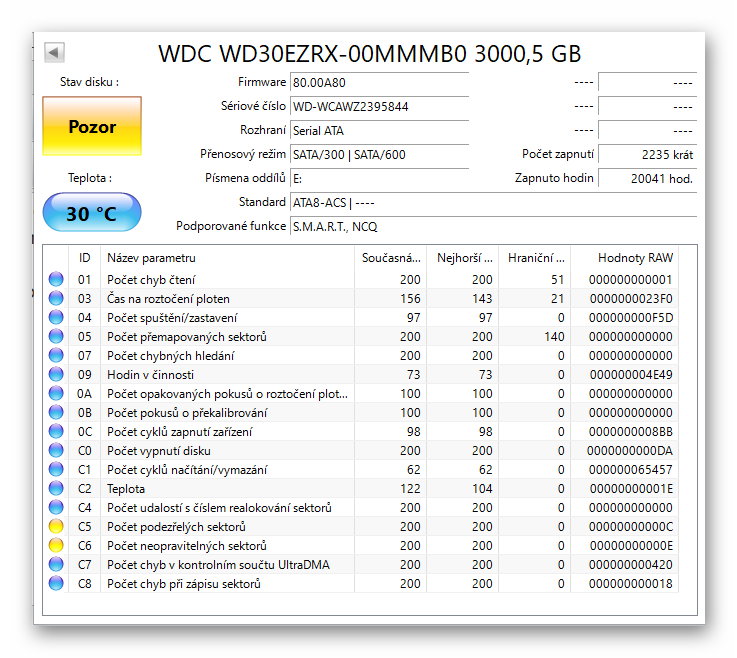The image size is (737, 658).
Task: Select the row Počet podezřelých sektorů
Action: [x=362, y=526]
